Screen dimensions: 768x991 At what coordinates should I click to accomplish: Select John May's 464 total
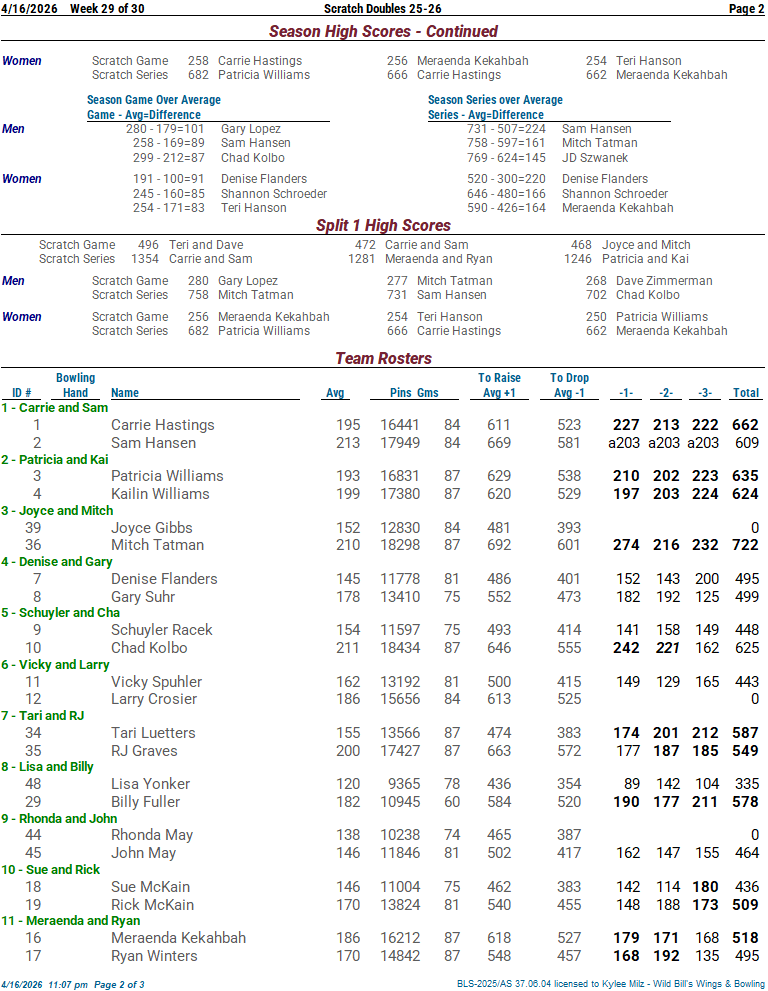(747, 853)
